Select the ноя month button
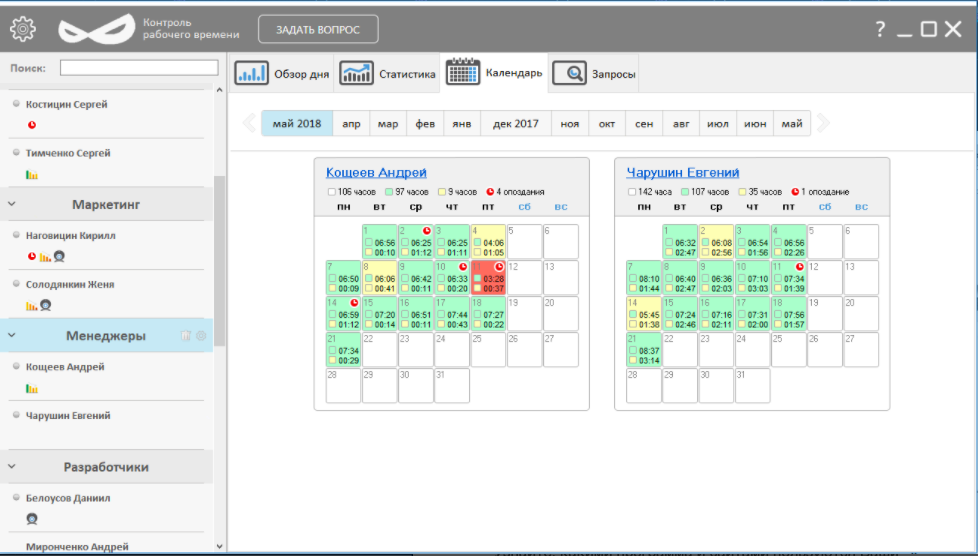The width and height of the screenshot is (978, 556). click(x=569, y=124)
